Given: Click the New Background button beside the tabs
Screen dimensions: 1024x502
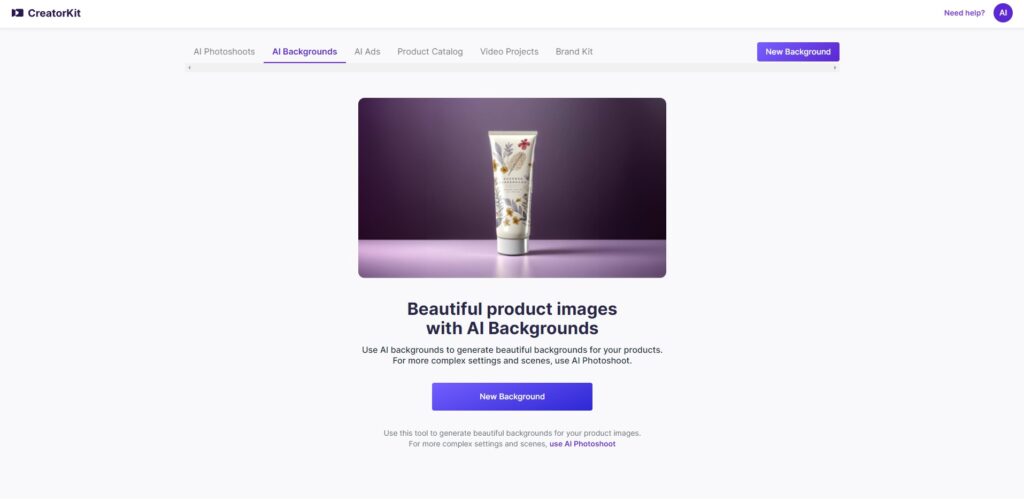Looking at the screenshot, I should (798, 52).
